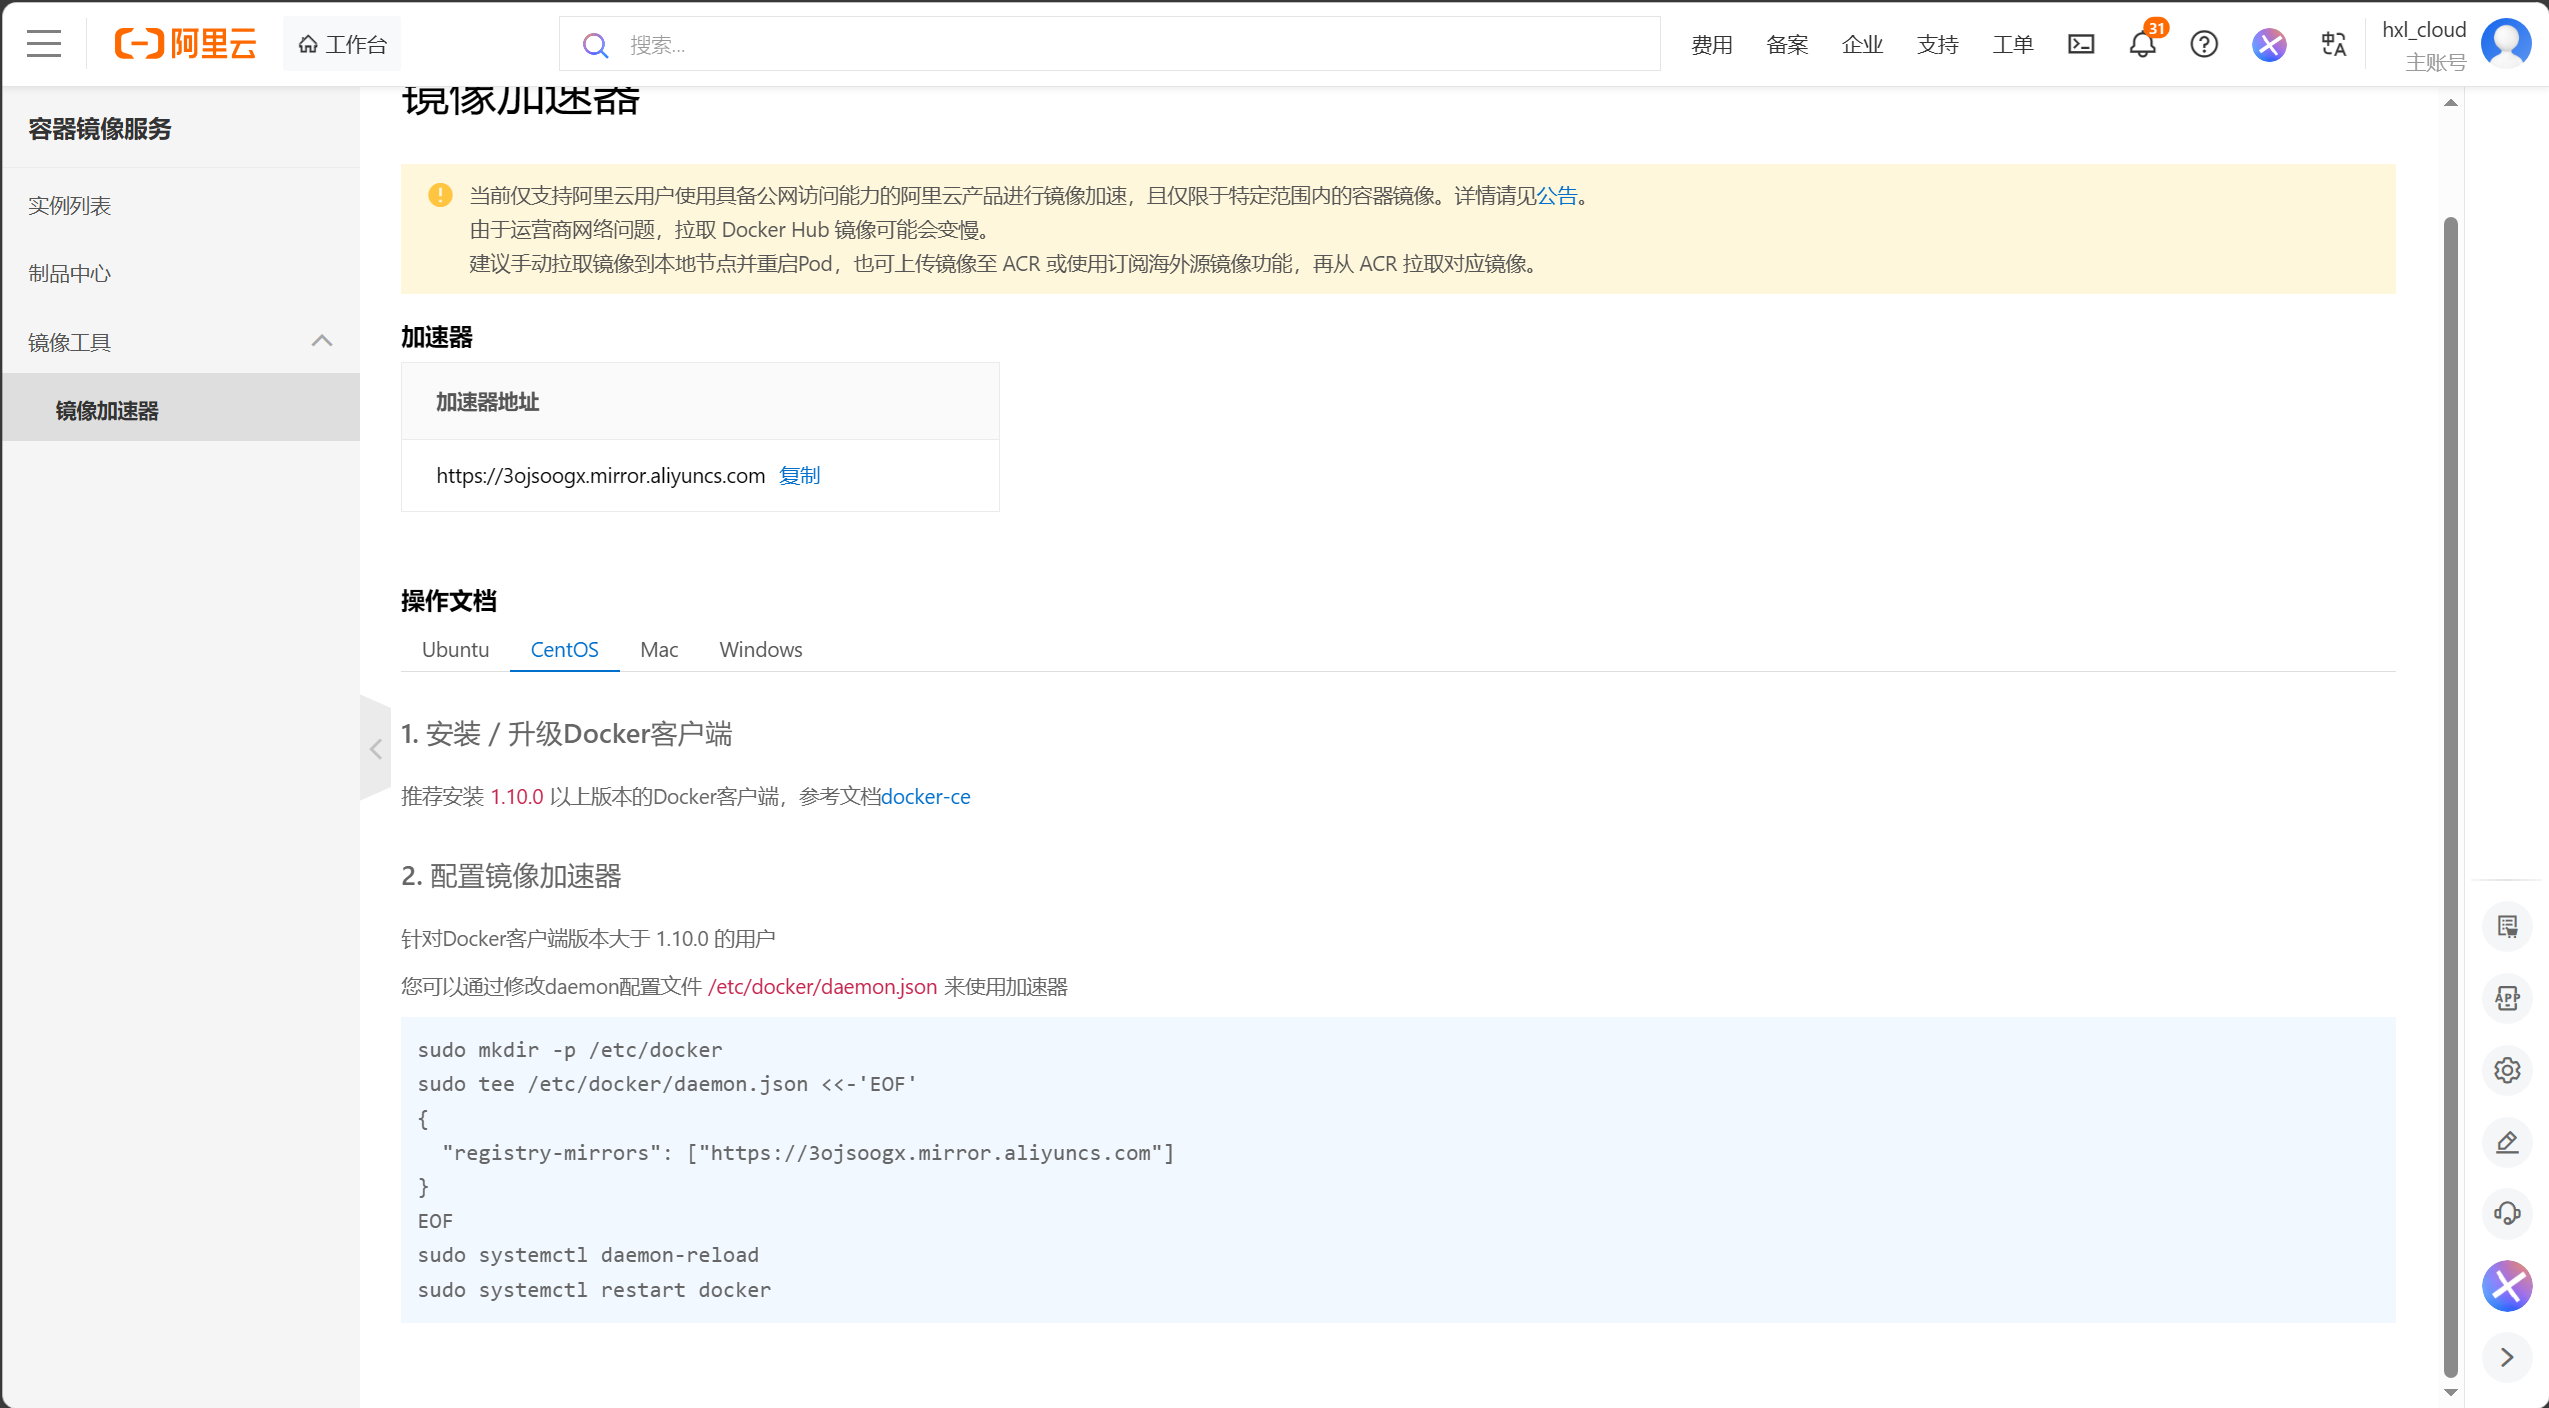Switch to the Windows tab

coord(760,650)
